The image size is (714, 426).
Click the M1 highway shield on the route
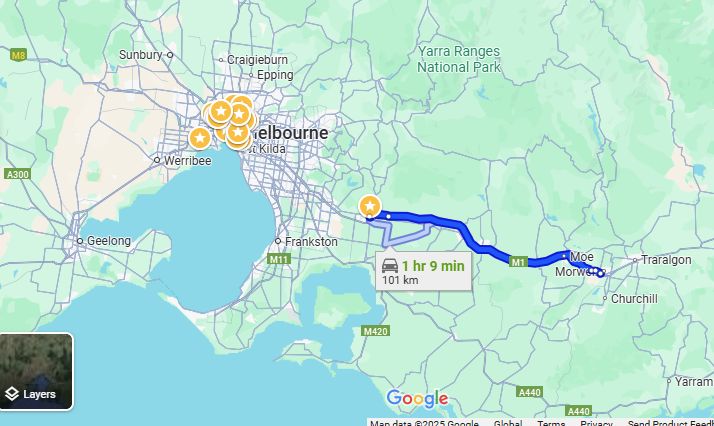coord(518,262)
